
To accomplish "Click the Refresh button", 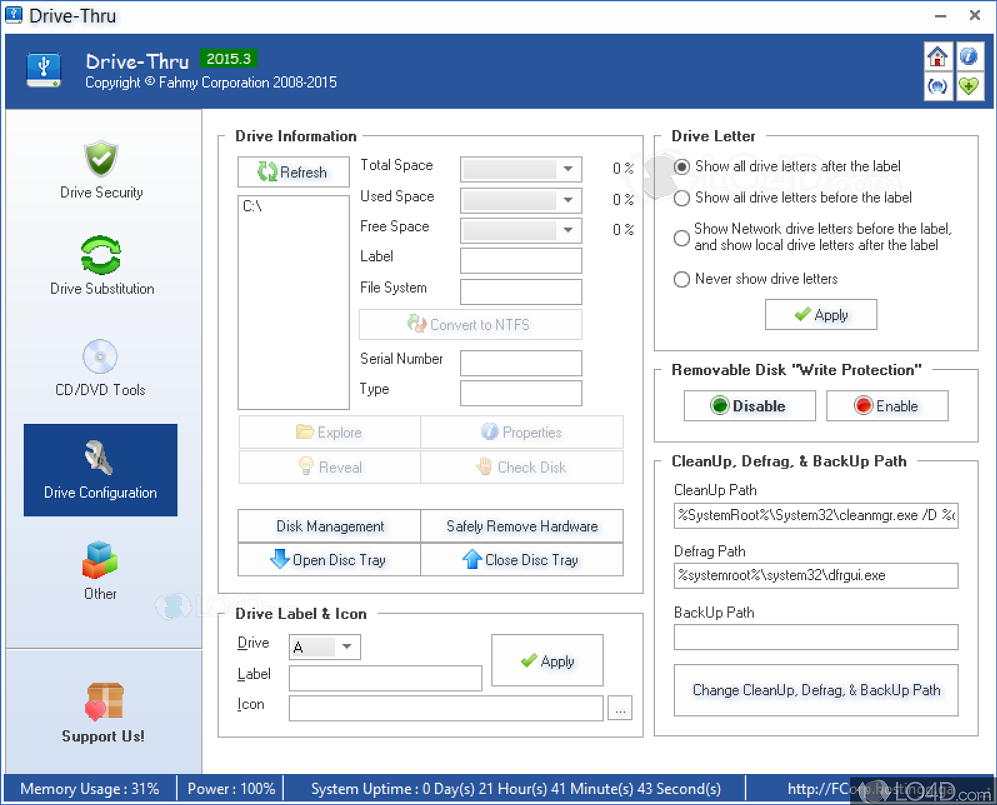I will pos(293,172).
